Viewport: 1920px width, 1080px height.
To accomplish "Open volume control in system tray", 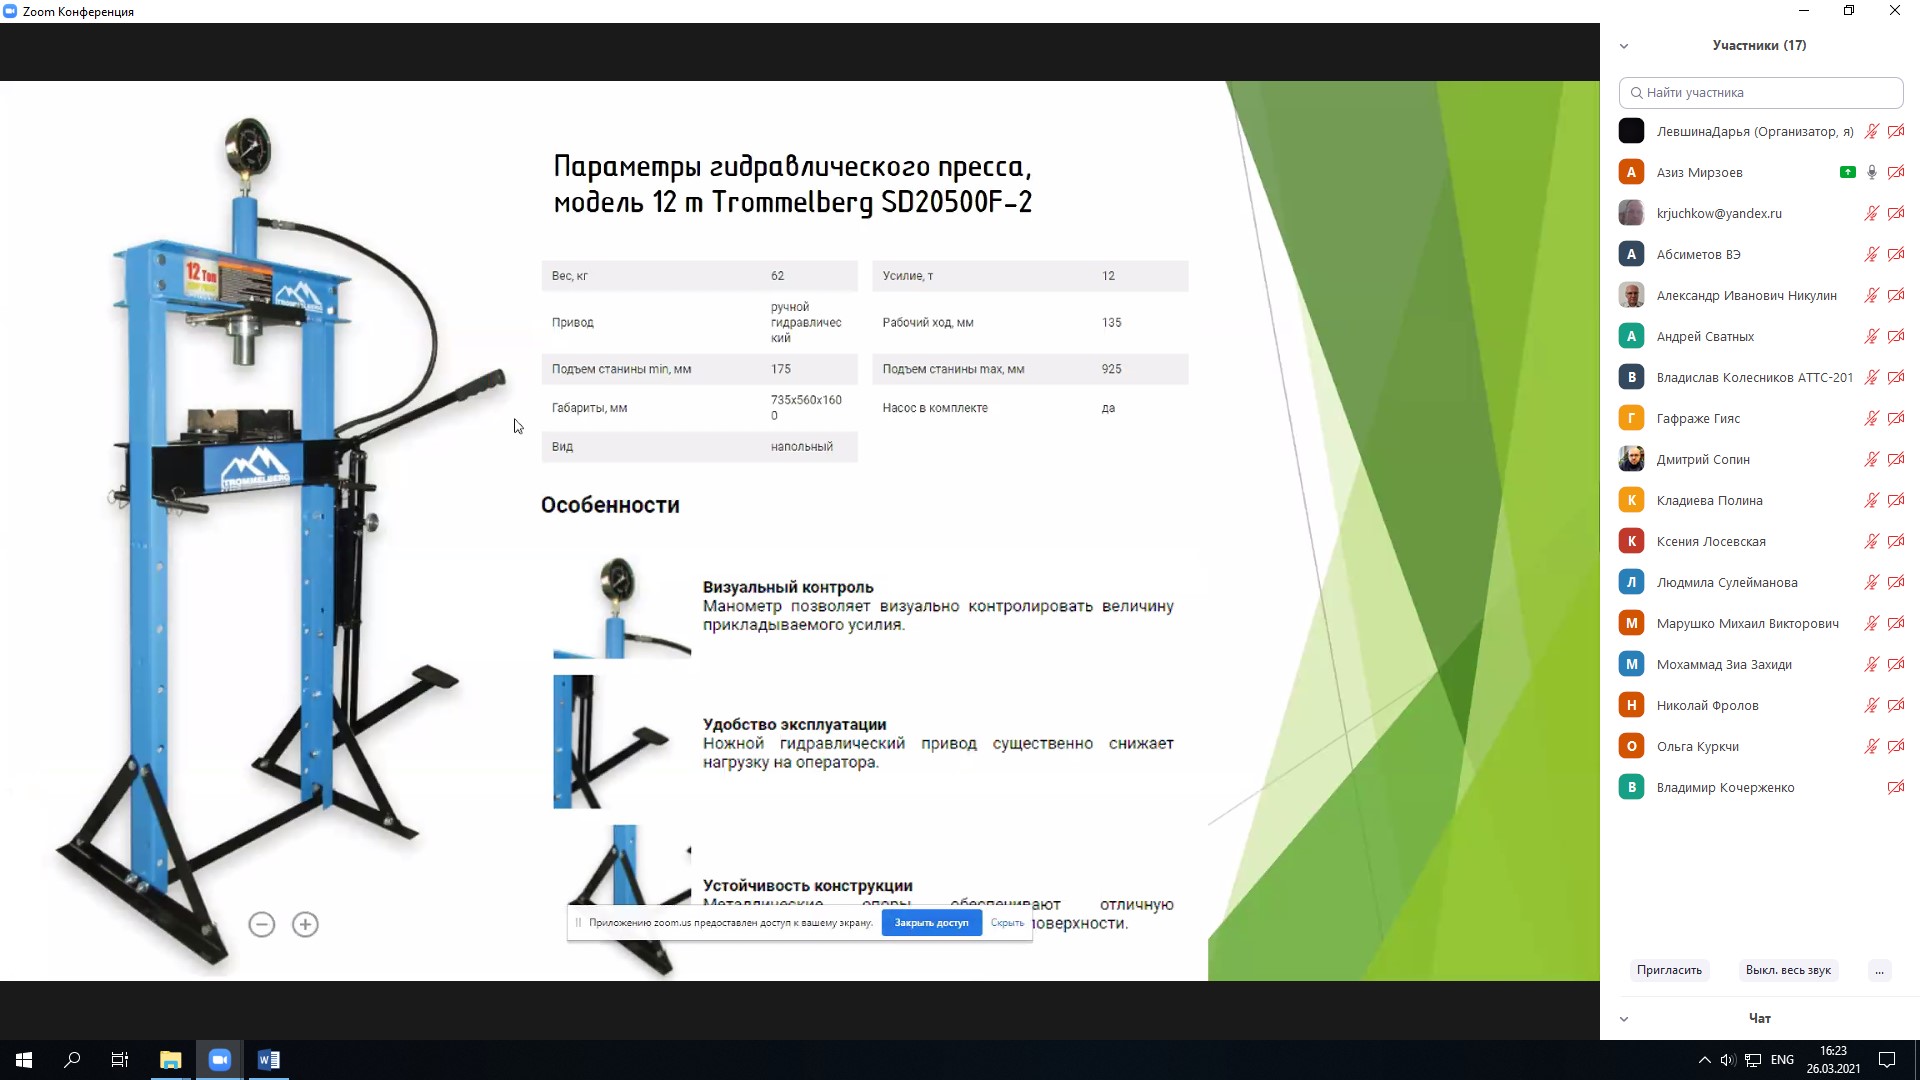I will pyautogui.click(x=1728, y=1060).
